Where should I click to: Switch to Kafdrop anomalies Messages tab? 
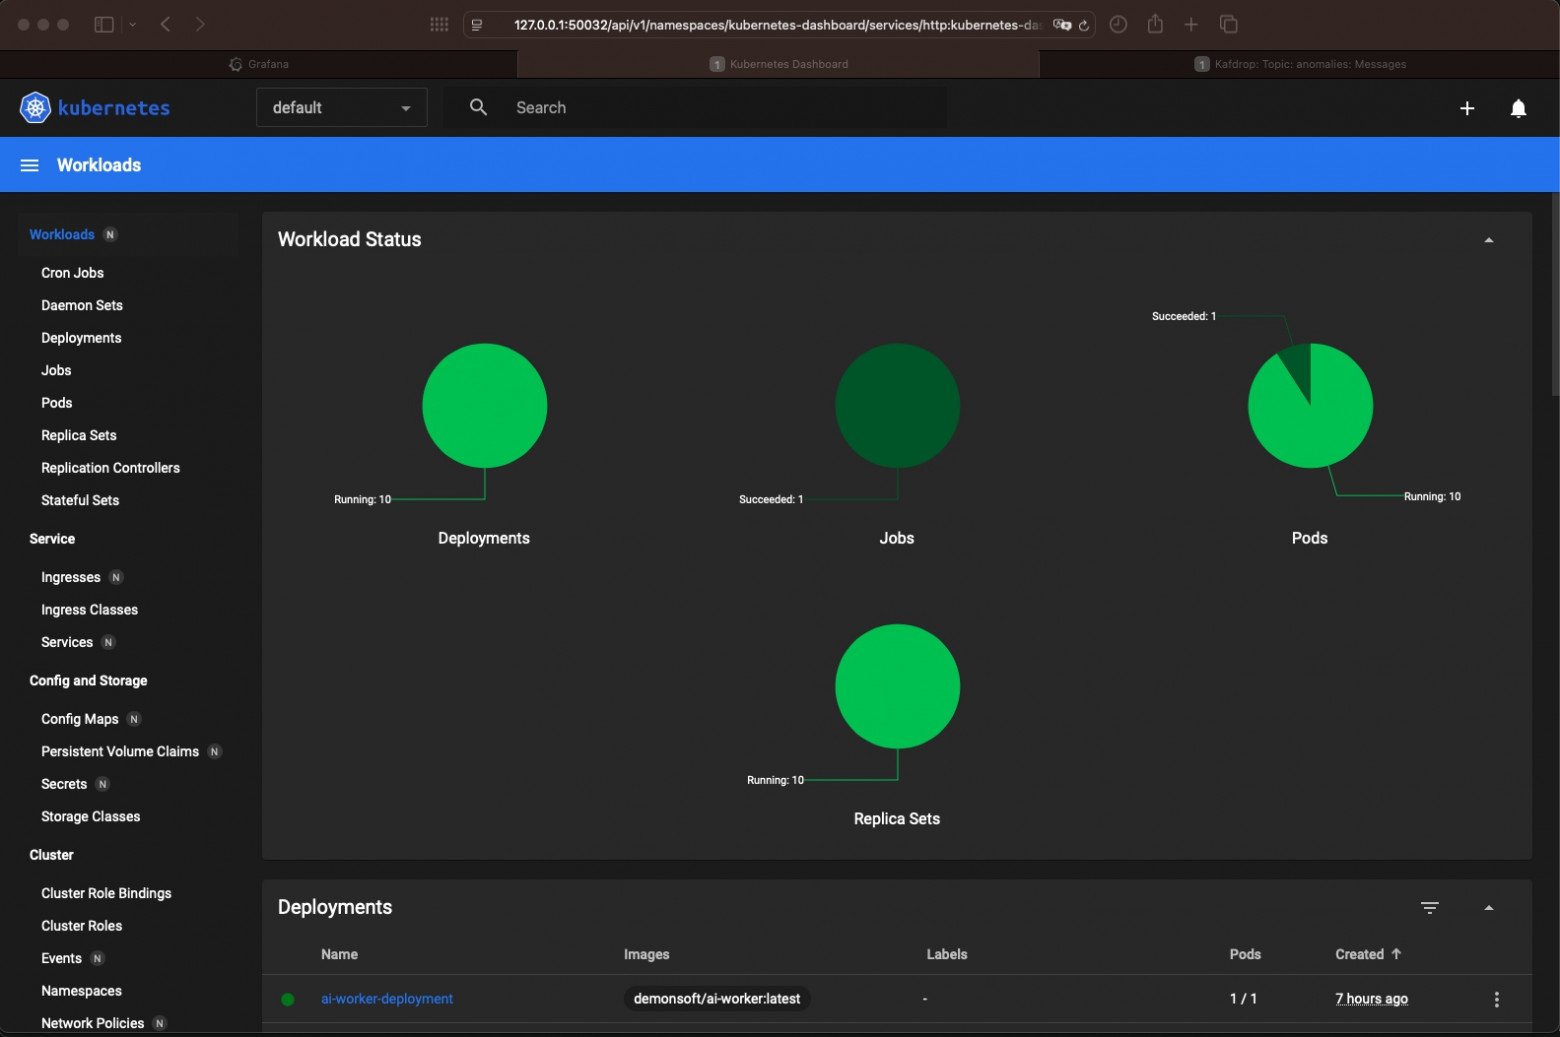coord(1300,64)
